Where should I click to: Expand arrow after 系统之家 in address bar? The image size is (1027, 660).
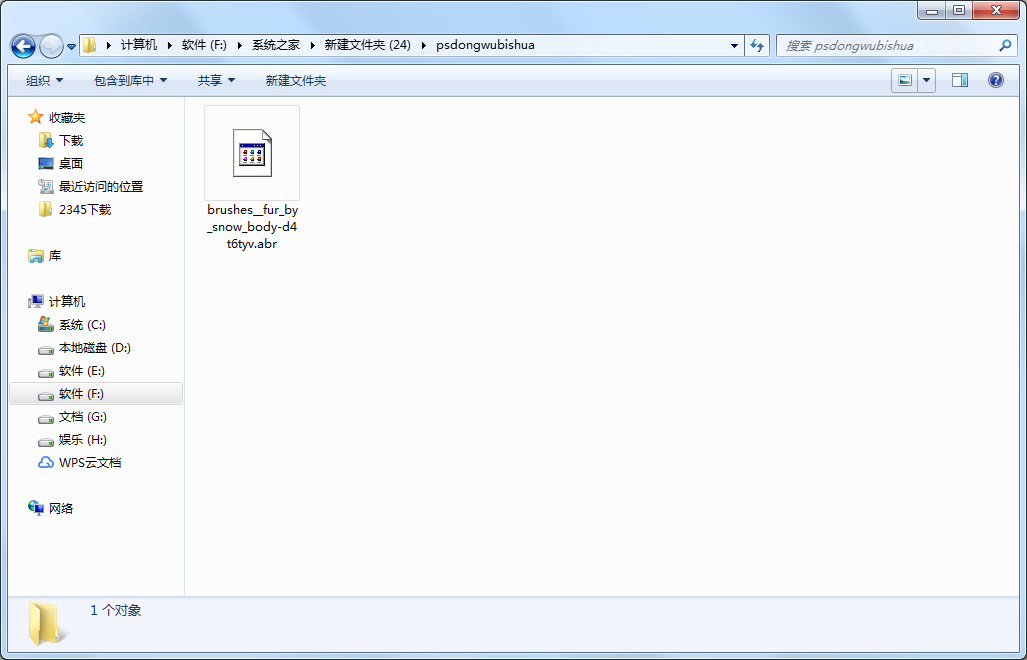coord(312,45)
